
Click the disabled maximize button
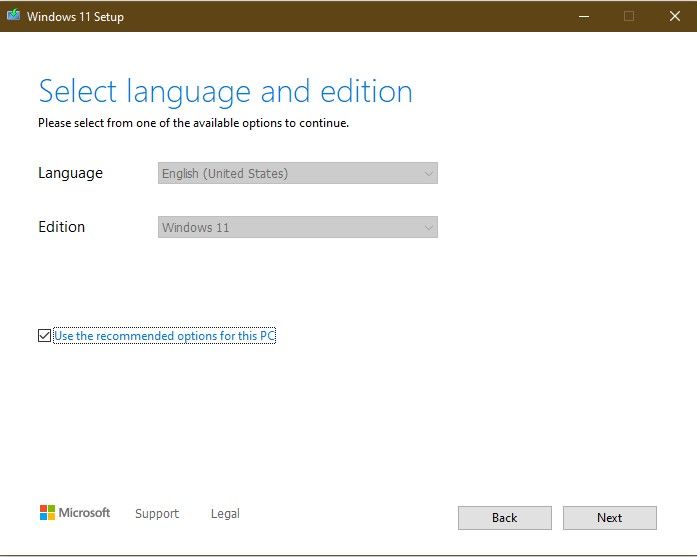629,16
